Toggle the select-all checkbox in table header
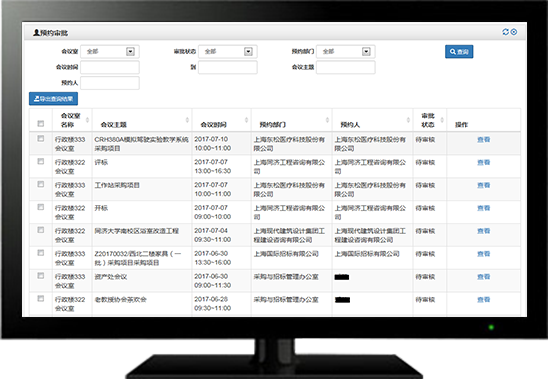Image resolution: width=548 pixels, height=379 pixels. point(41,123)
